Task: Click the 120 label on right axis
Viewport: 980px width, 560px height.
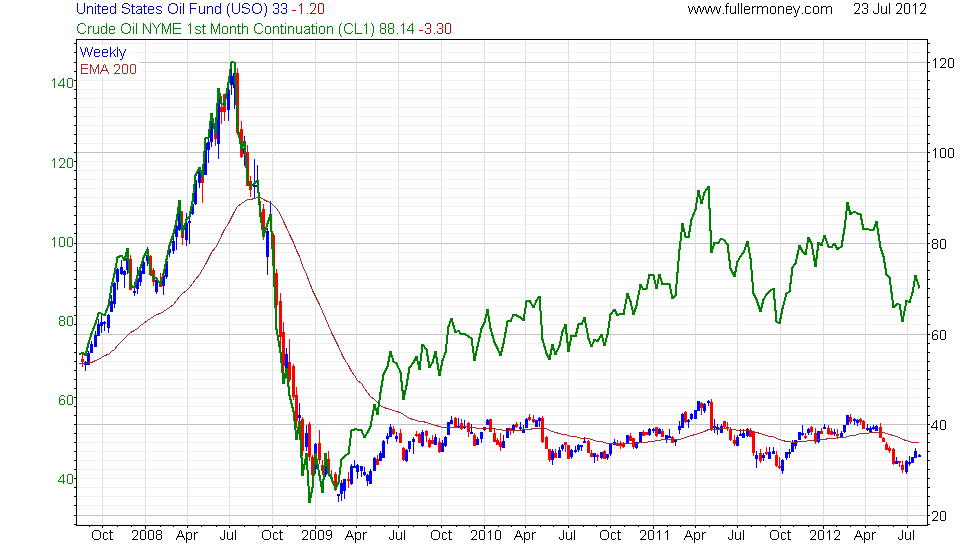Action: click(x=942, y=63)
